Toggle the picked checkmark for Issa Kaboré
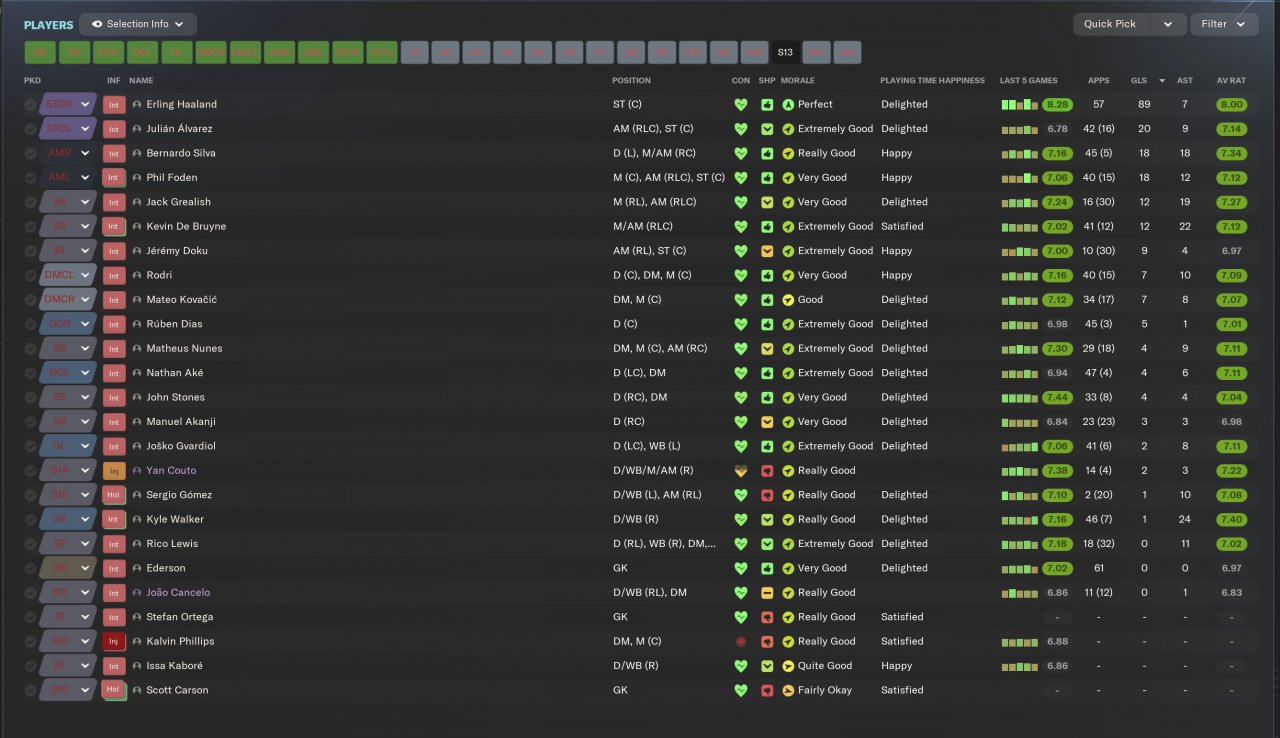This screenshot has height=738, width=1280. 30,666
